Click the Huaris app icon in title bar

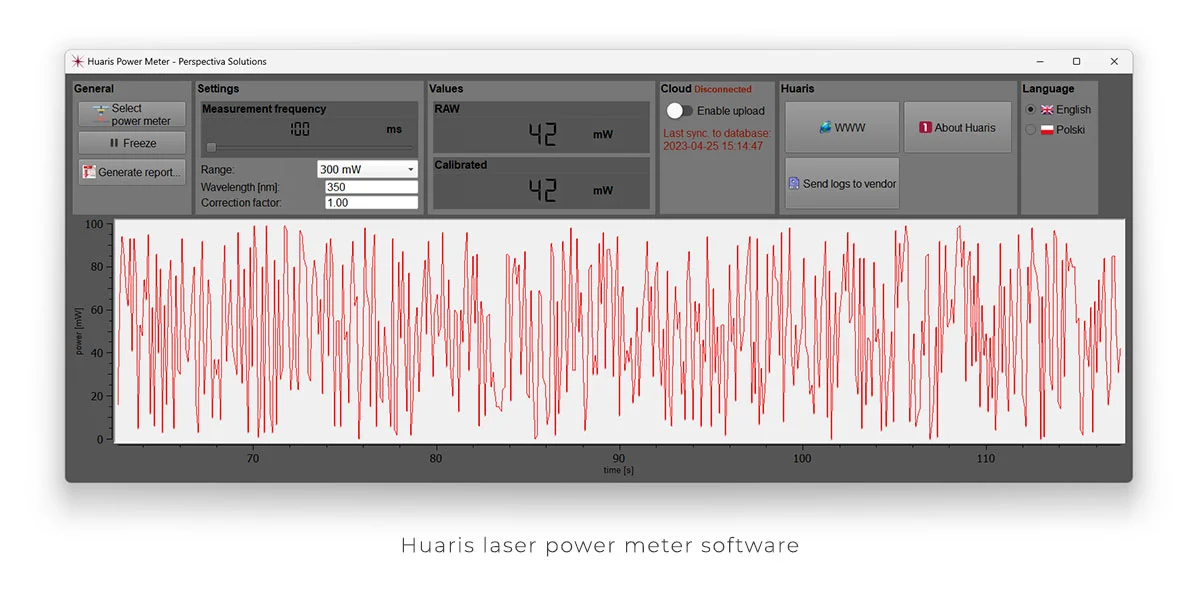tap(78, 62)
